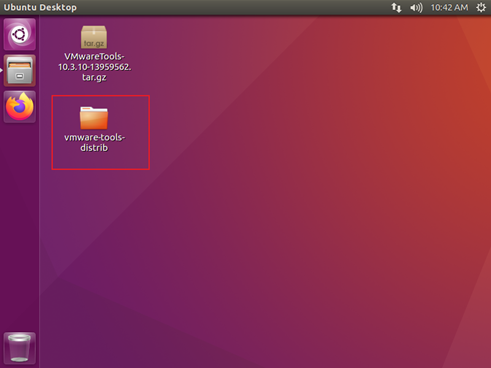Click the VMwareTools-10.3.10-13959562.tar.gz file name
The width and height of the screenshot is (491, 368).
(94, 67)
